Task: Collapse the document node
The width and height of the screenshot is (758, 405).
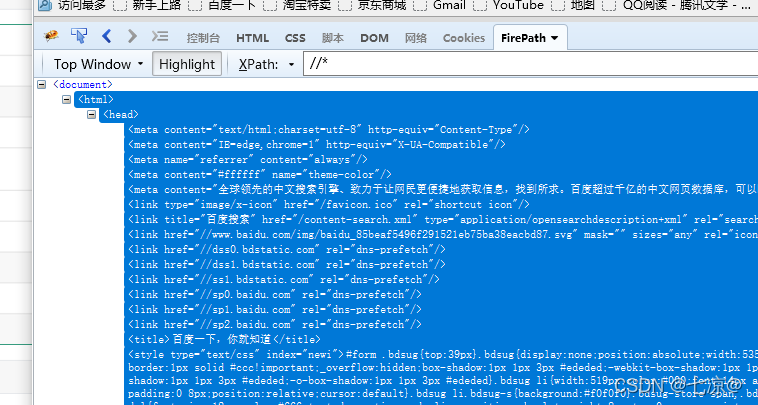Action: 42,85
